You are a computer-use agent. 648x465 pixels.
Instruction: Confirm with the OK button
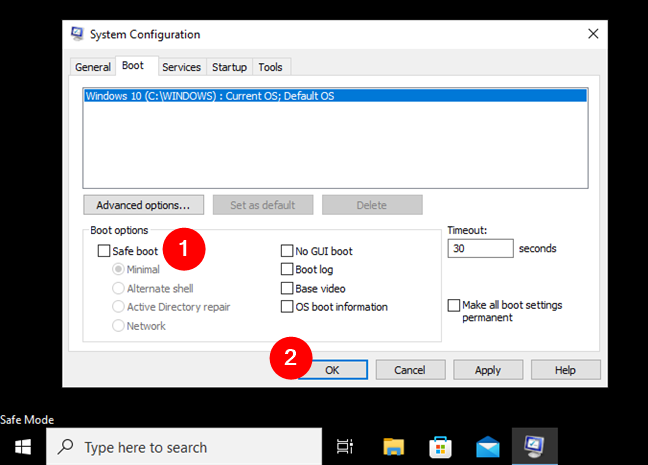(x=333, y=370)
